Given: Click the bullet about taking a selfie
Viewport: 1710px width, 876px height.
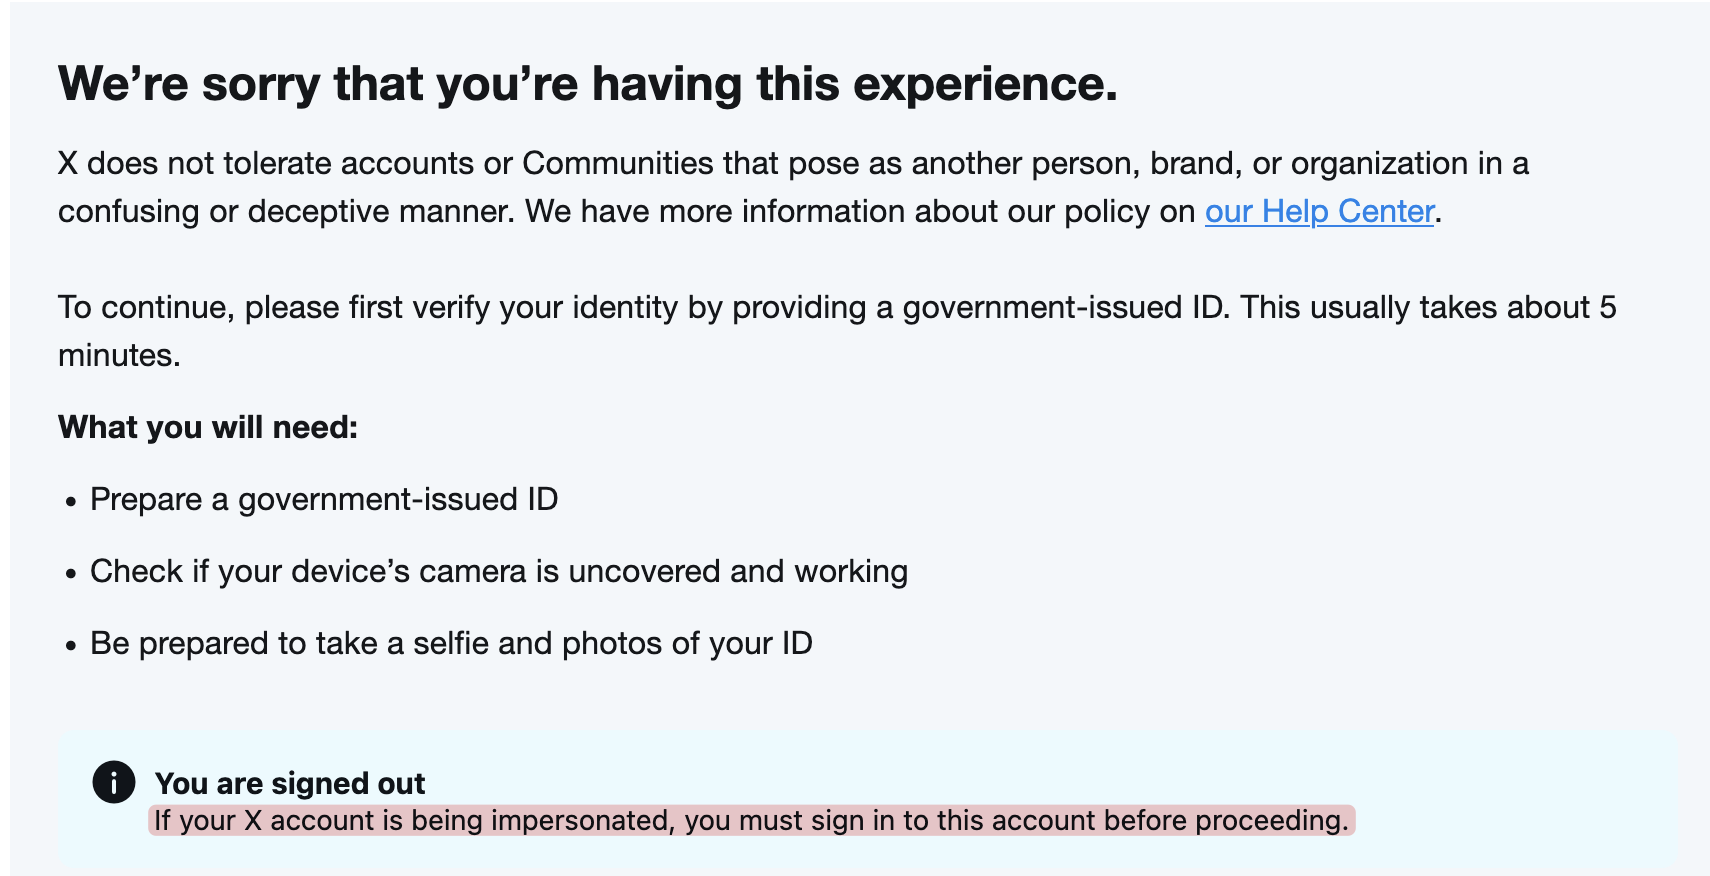Looking at the screenshot, I should point(451,643).
